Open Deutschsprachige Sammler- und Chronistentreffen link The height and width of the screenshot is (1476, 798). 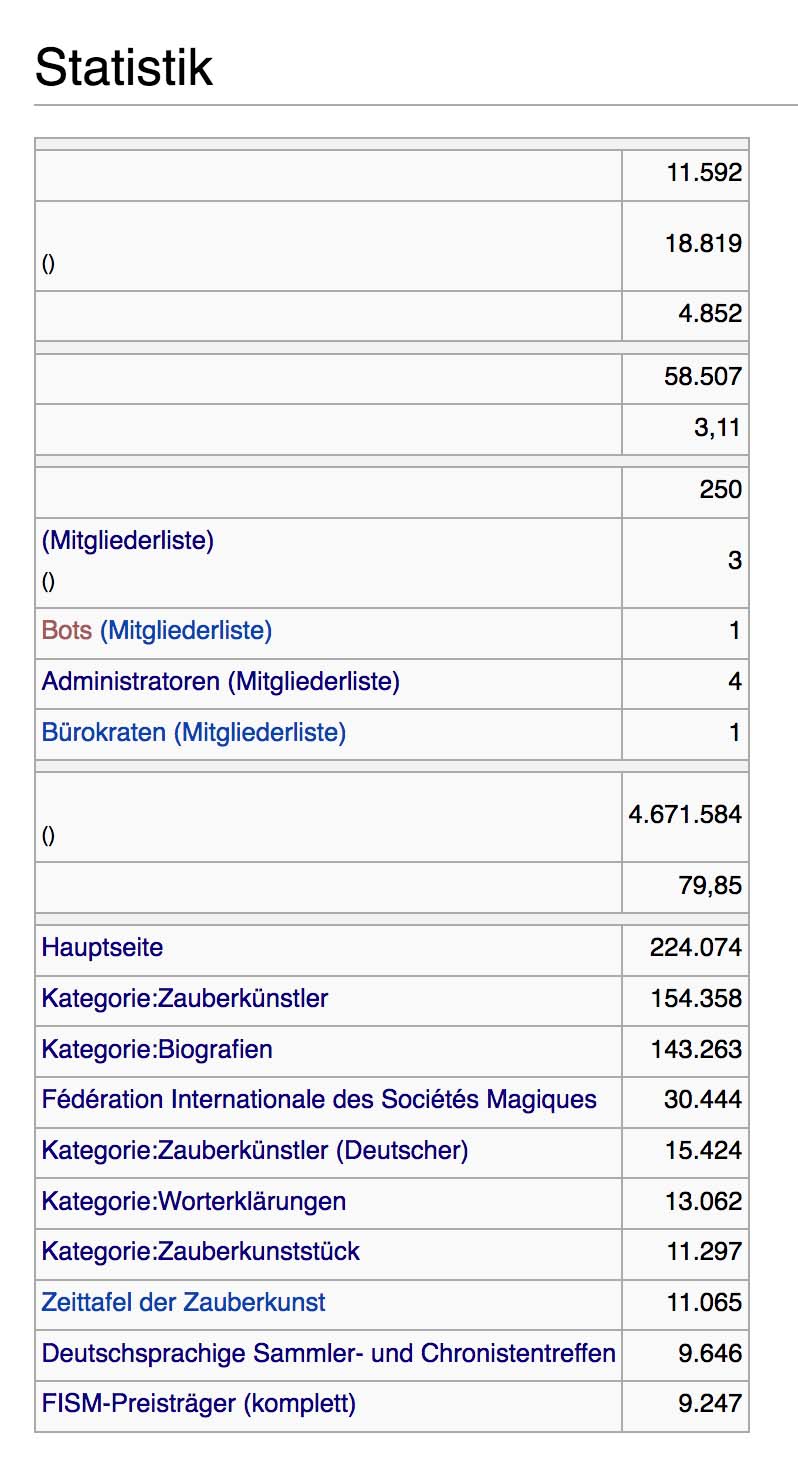point(328,1354)
